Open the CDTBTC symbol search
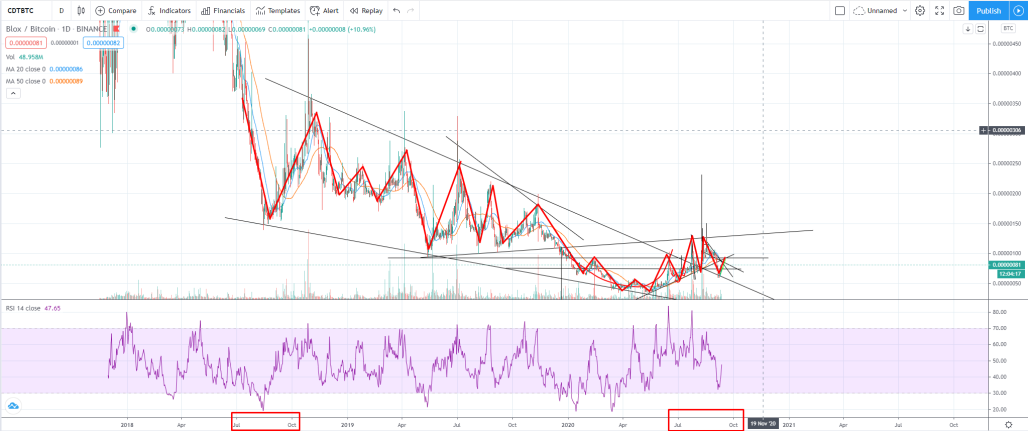 point(20,10)
